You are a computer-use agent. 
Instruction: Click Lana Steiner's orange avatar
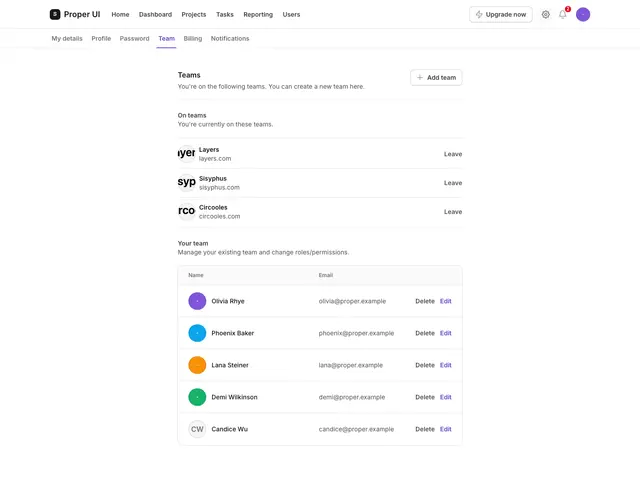point(197,365)
